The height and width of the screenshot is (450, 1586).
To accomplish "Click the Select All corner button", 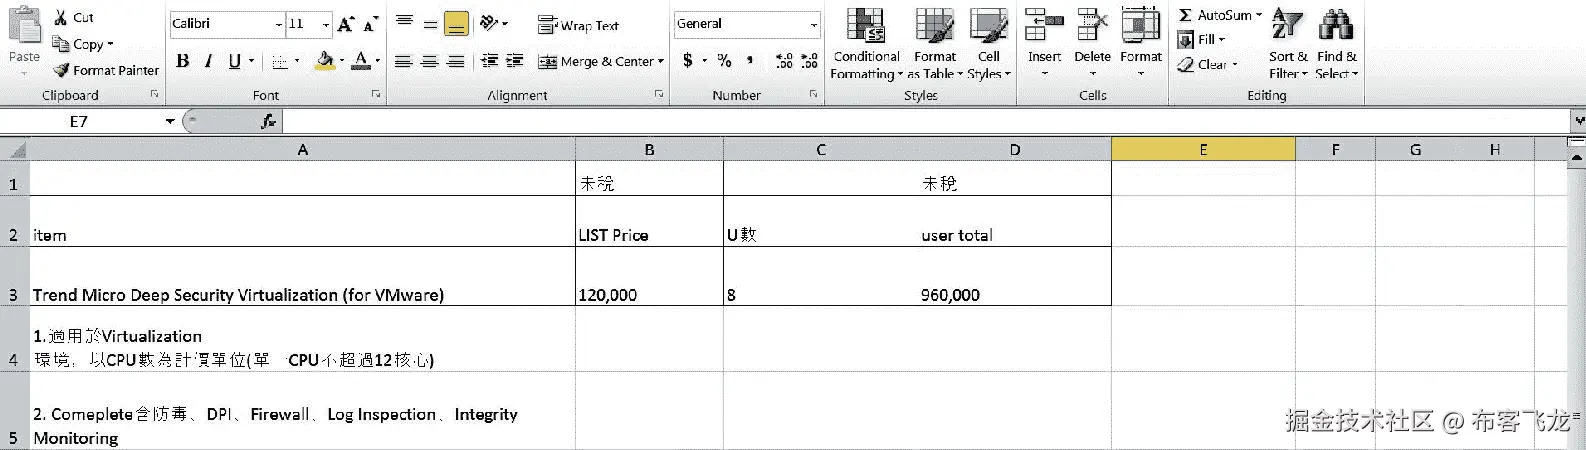I will pyautogui.click(x=14, y=150).
